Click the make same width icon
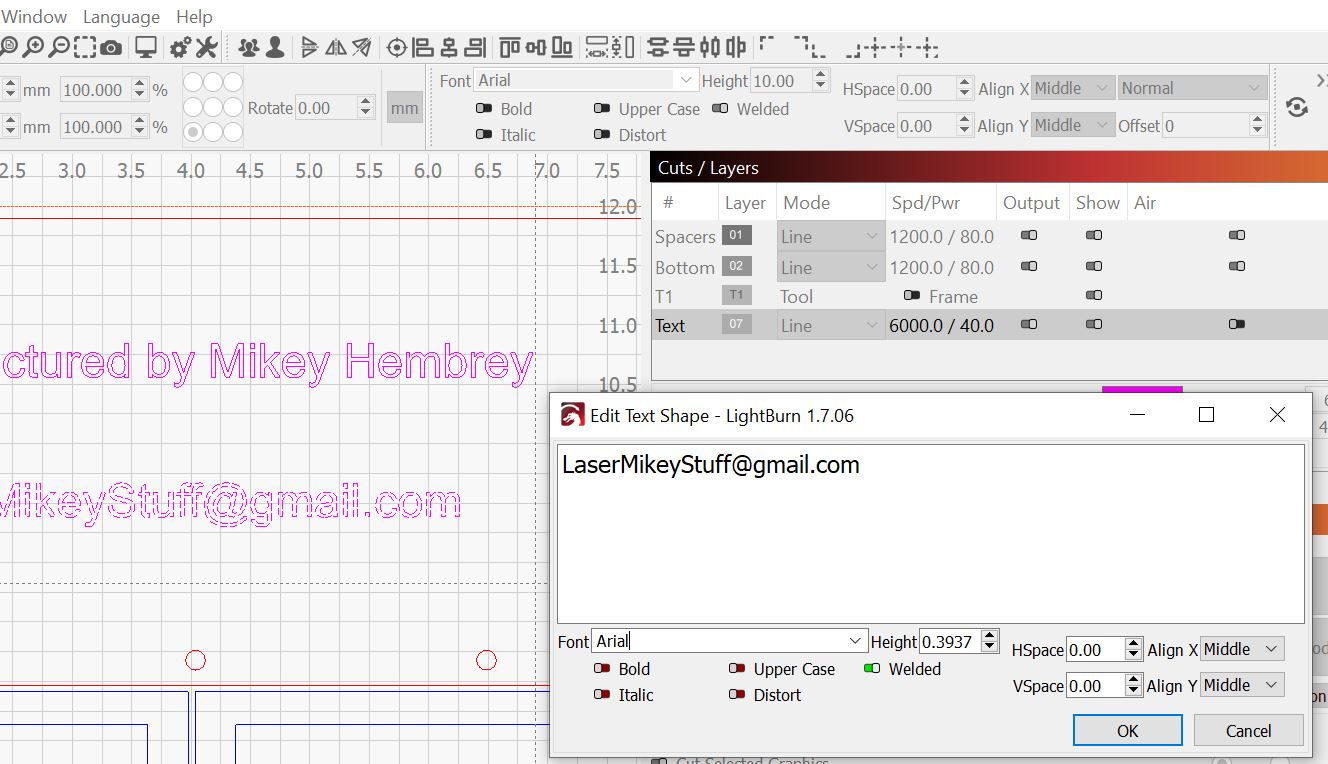Screen dimensions: 1328x764 coord(597,47)
